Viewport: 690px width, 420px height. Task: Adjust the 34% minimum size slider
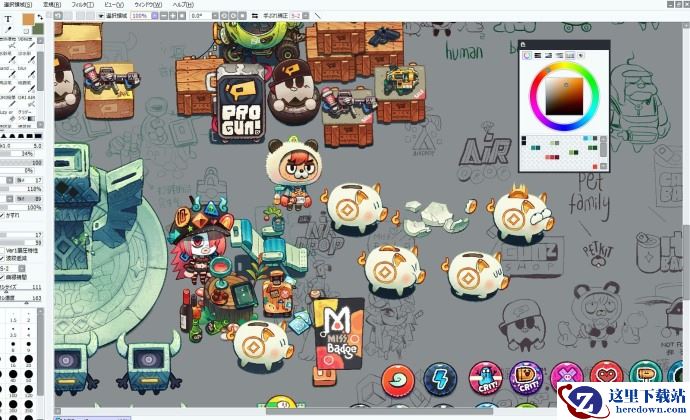click(18, 154)
